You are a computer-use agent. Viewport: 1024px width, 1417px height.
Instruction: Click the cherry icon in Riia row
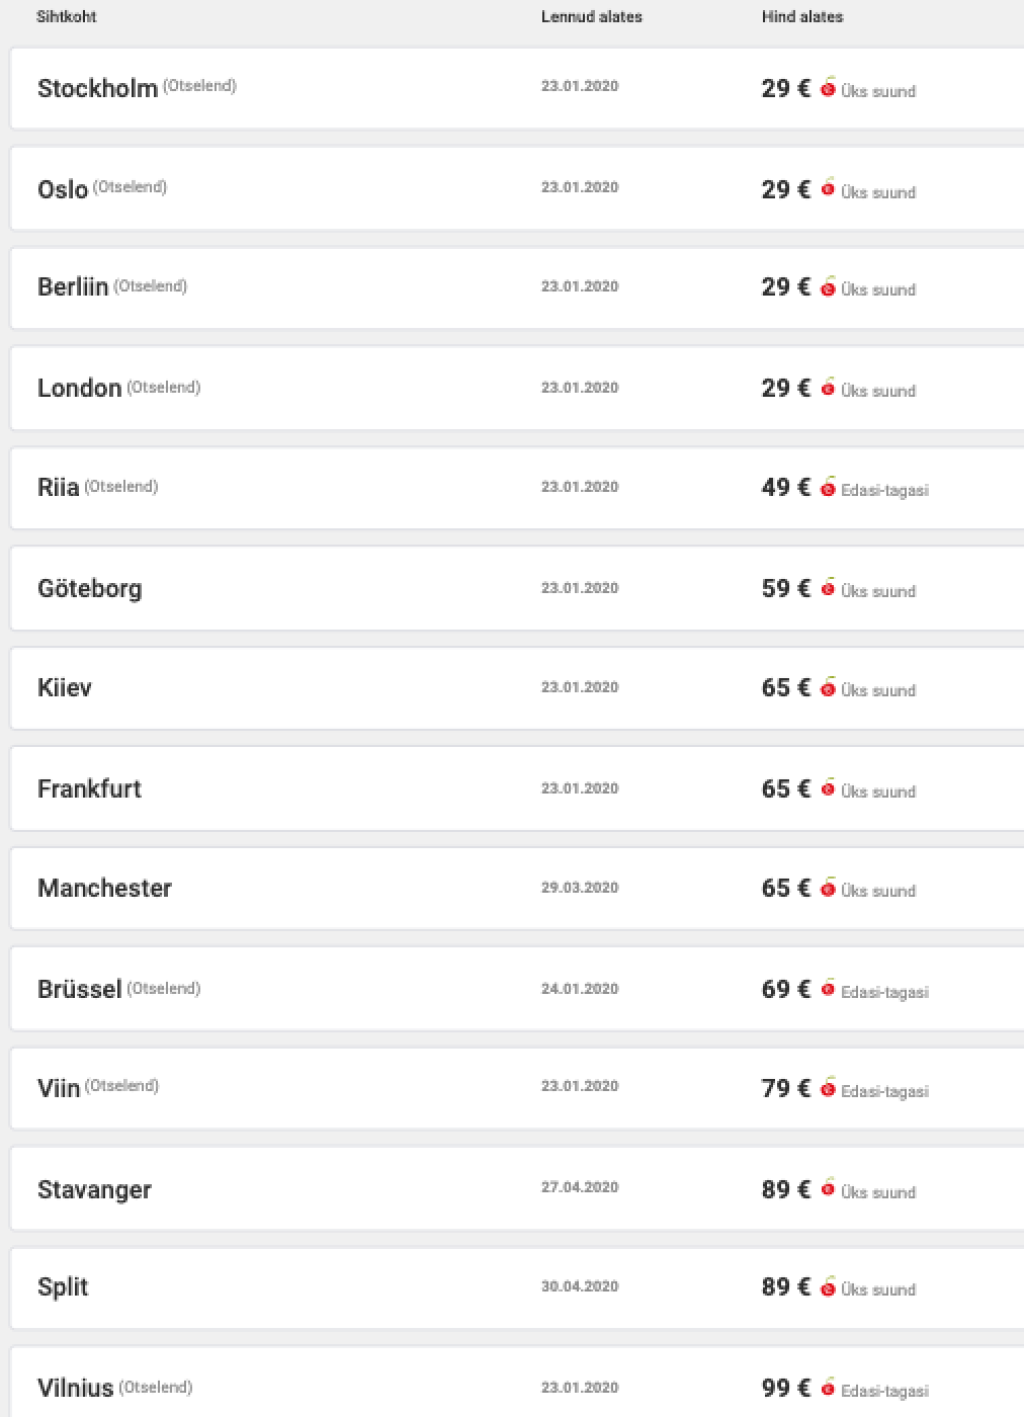[x=828, y=488]
